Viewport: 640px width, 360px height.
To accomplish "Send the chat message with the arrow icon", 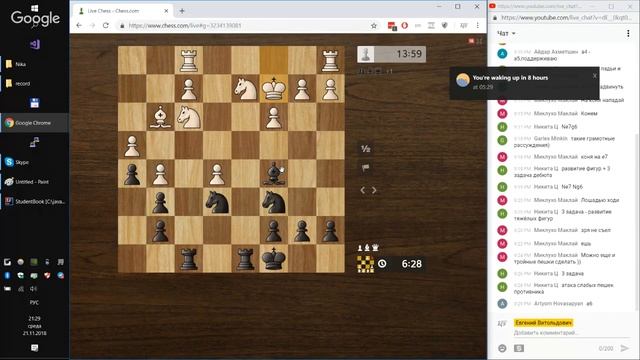I will 624,348.
